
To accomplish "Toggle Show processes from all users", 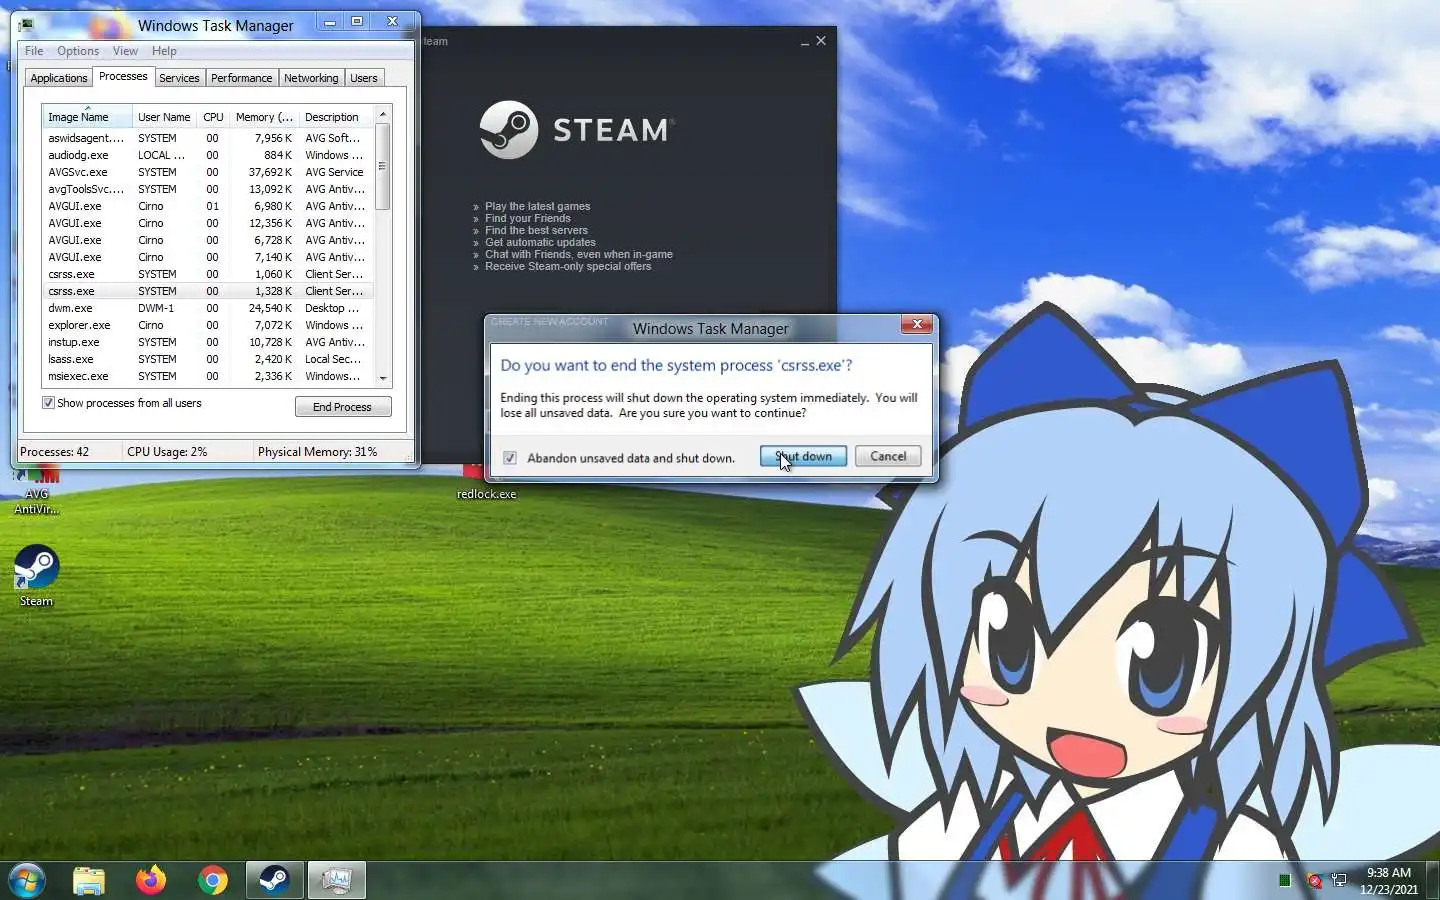I will coord(48,403).
